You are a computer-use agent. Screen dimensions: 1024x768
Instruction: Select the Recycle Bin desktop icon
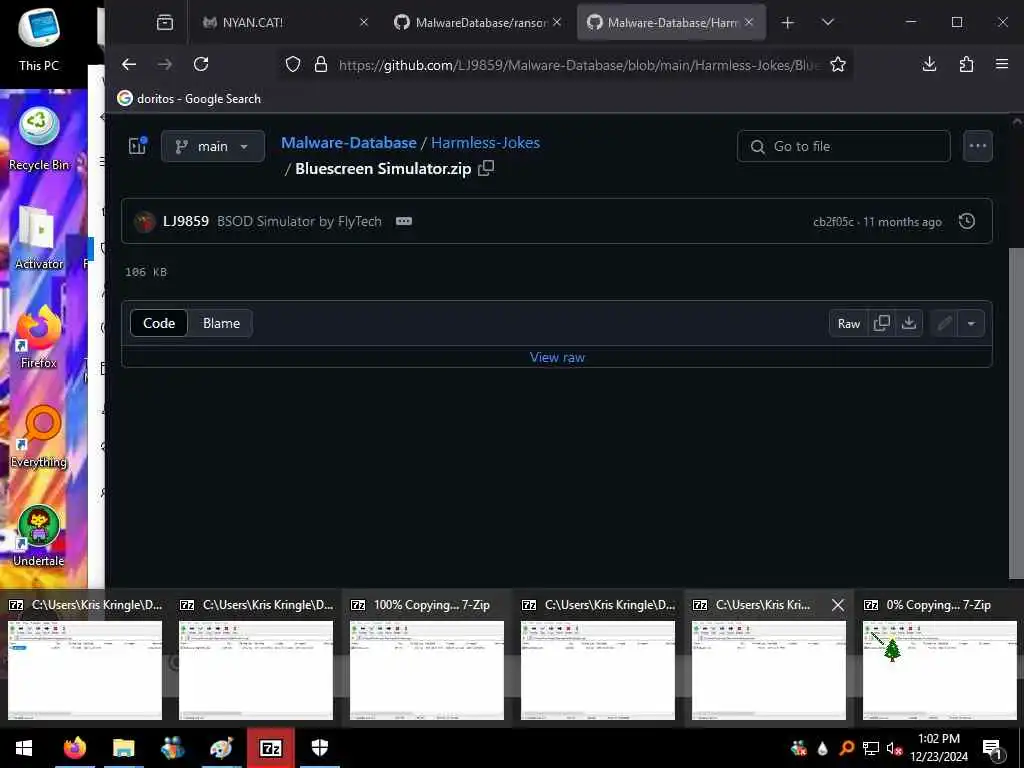pos(39,138)
